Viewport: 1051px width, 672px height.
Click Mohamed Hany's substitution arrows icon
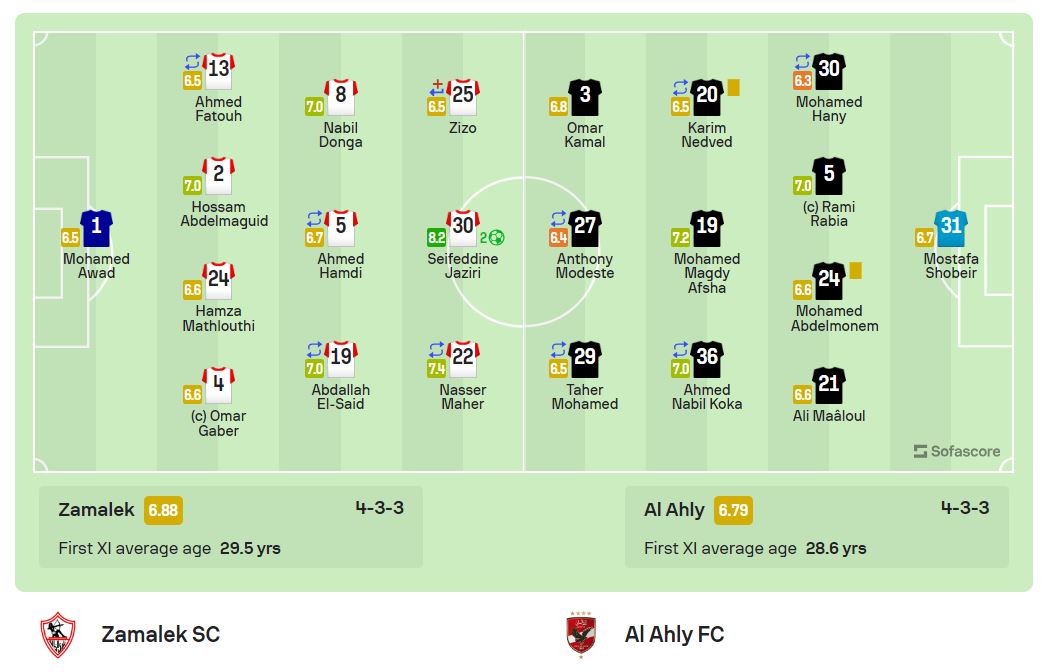point(802,61)
